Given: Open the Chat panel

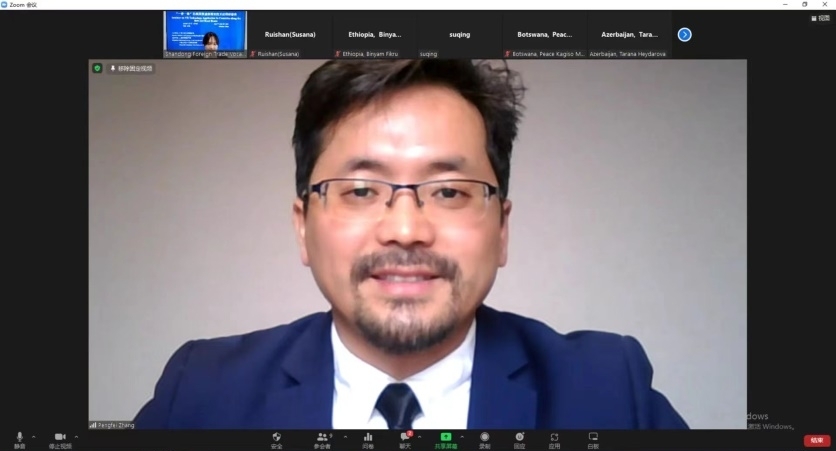Looking at the screenshot, I should [405, 438].
